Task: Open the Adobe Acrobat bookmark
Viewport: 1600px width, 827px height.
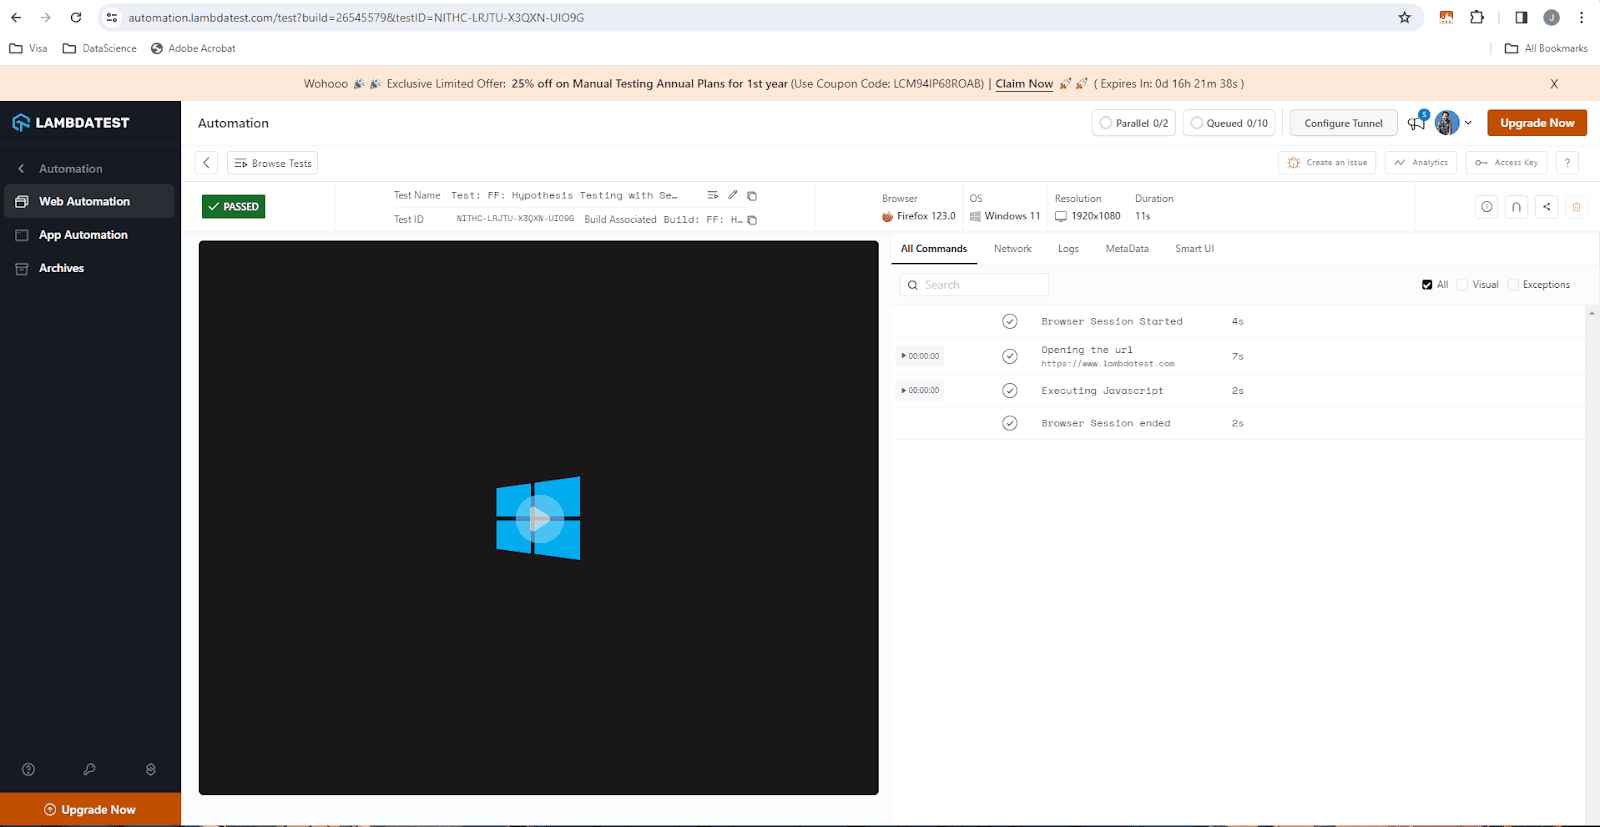Action: (x=193, y=48)
